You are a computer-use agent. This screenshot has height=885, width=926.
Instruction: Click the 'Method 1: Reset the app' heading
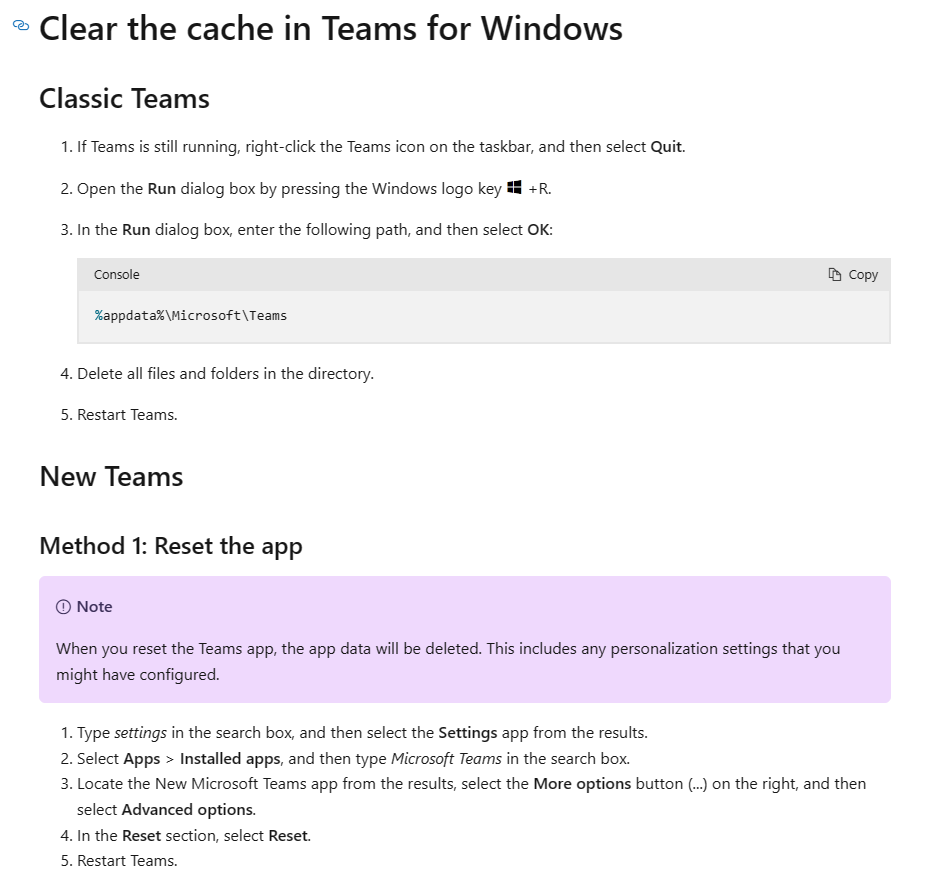pyautogui.click(x=170, y=546)
